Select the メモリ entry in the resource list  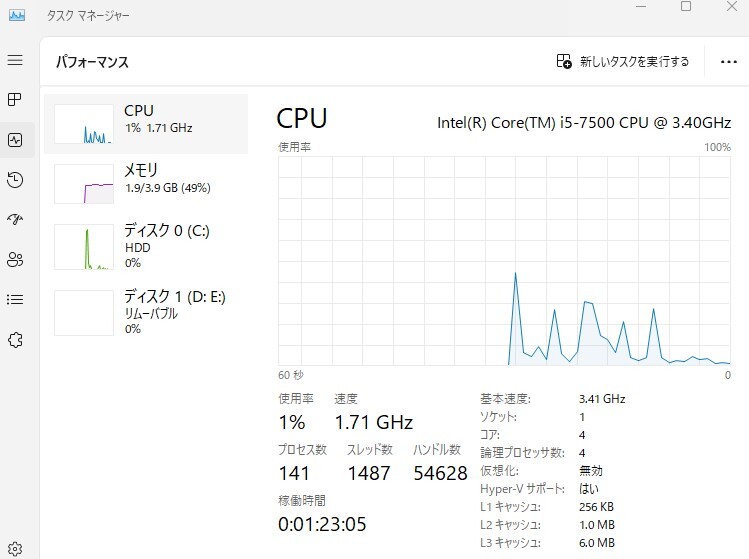tap(146, 183)
